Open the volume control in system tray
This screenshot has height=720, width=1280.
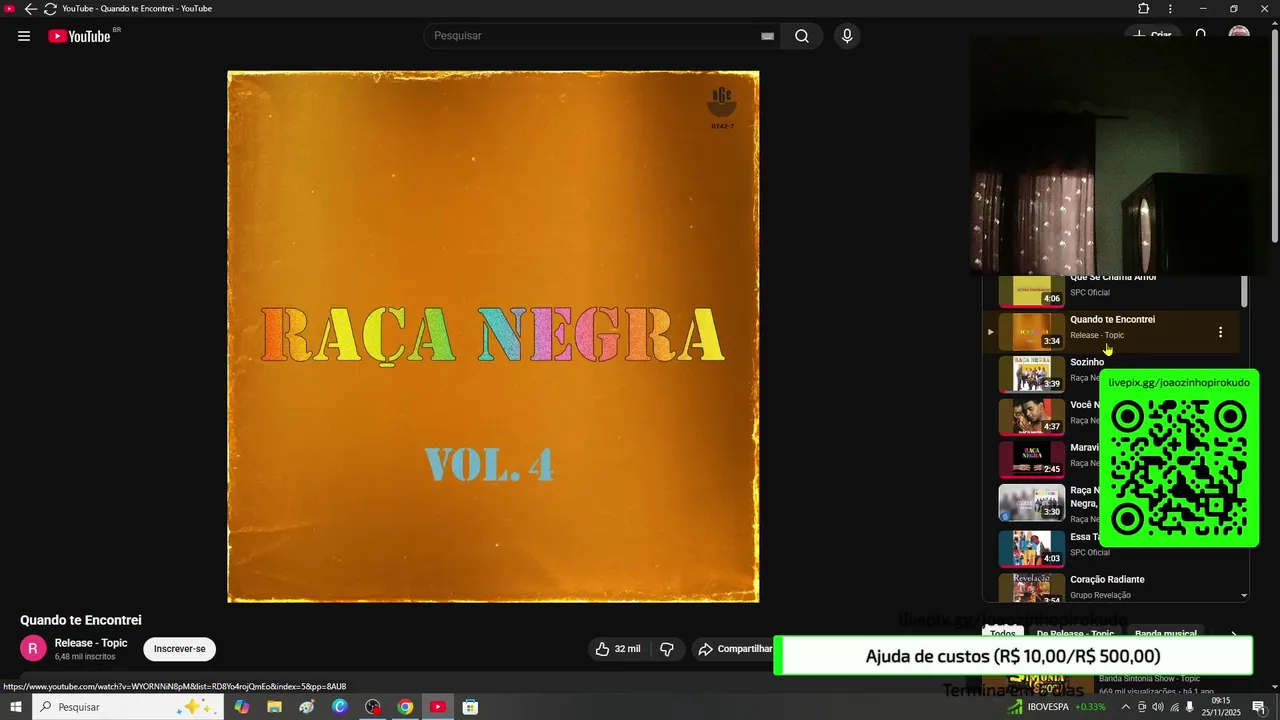1158,707
